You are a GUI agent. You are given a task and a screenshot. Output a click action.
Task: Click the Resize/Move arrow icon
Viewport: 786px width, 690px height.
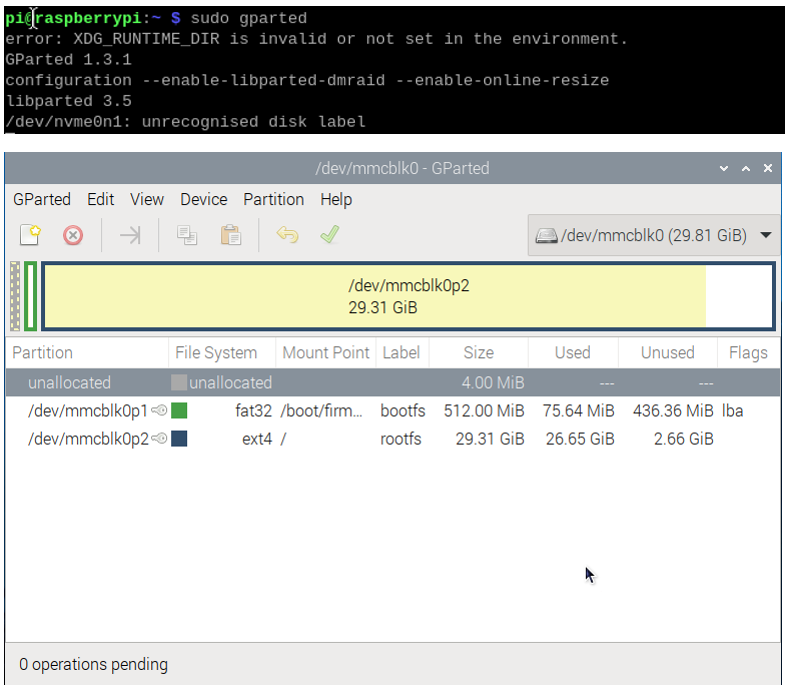[130, 235]
